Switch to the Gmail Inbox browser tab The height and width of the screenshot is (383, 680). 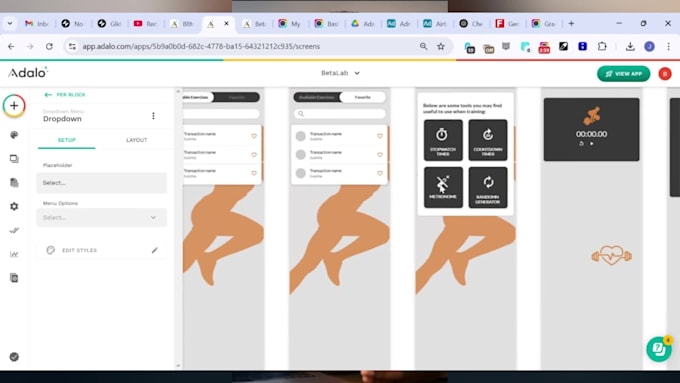pos(37,24)
